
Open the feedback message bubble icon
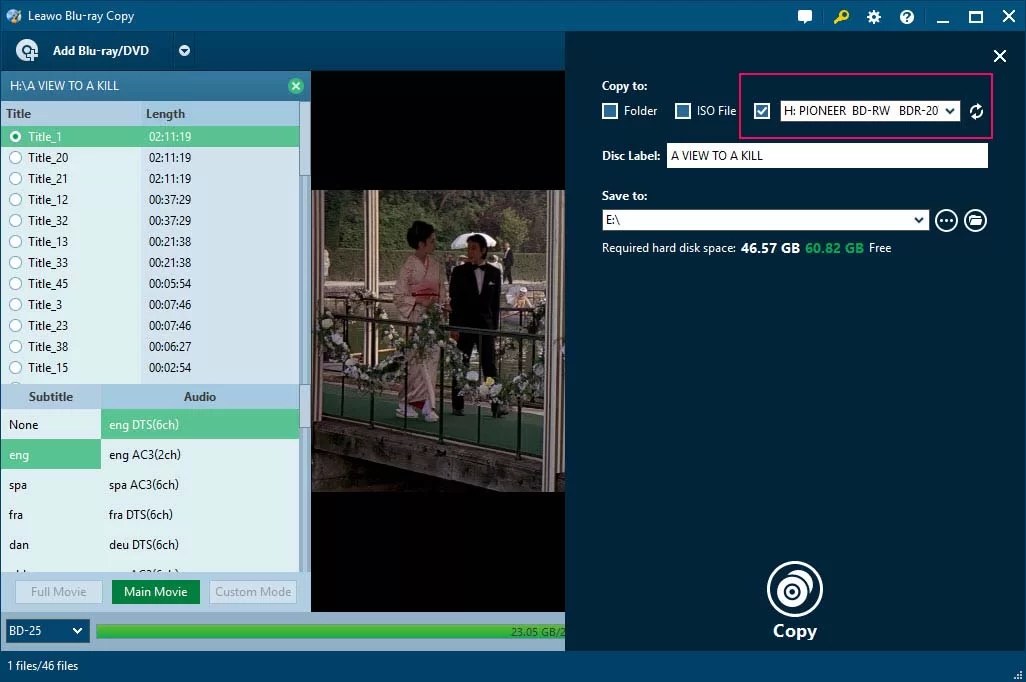804,16
